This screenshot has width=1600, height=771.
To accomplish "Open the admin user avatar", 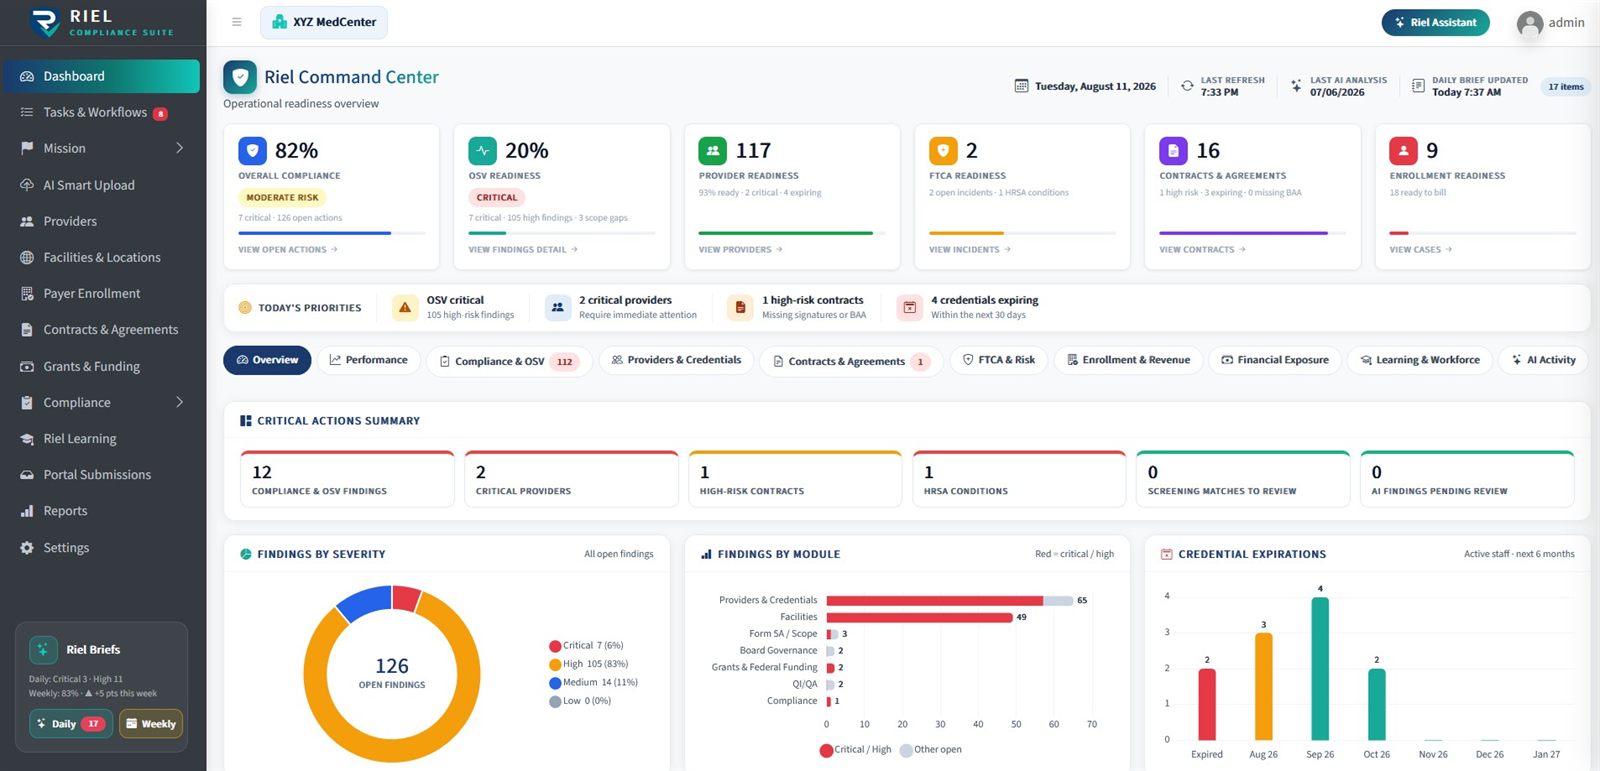I will tap(1529, 23).
